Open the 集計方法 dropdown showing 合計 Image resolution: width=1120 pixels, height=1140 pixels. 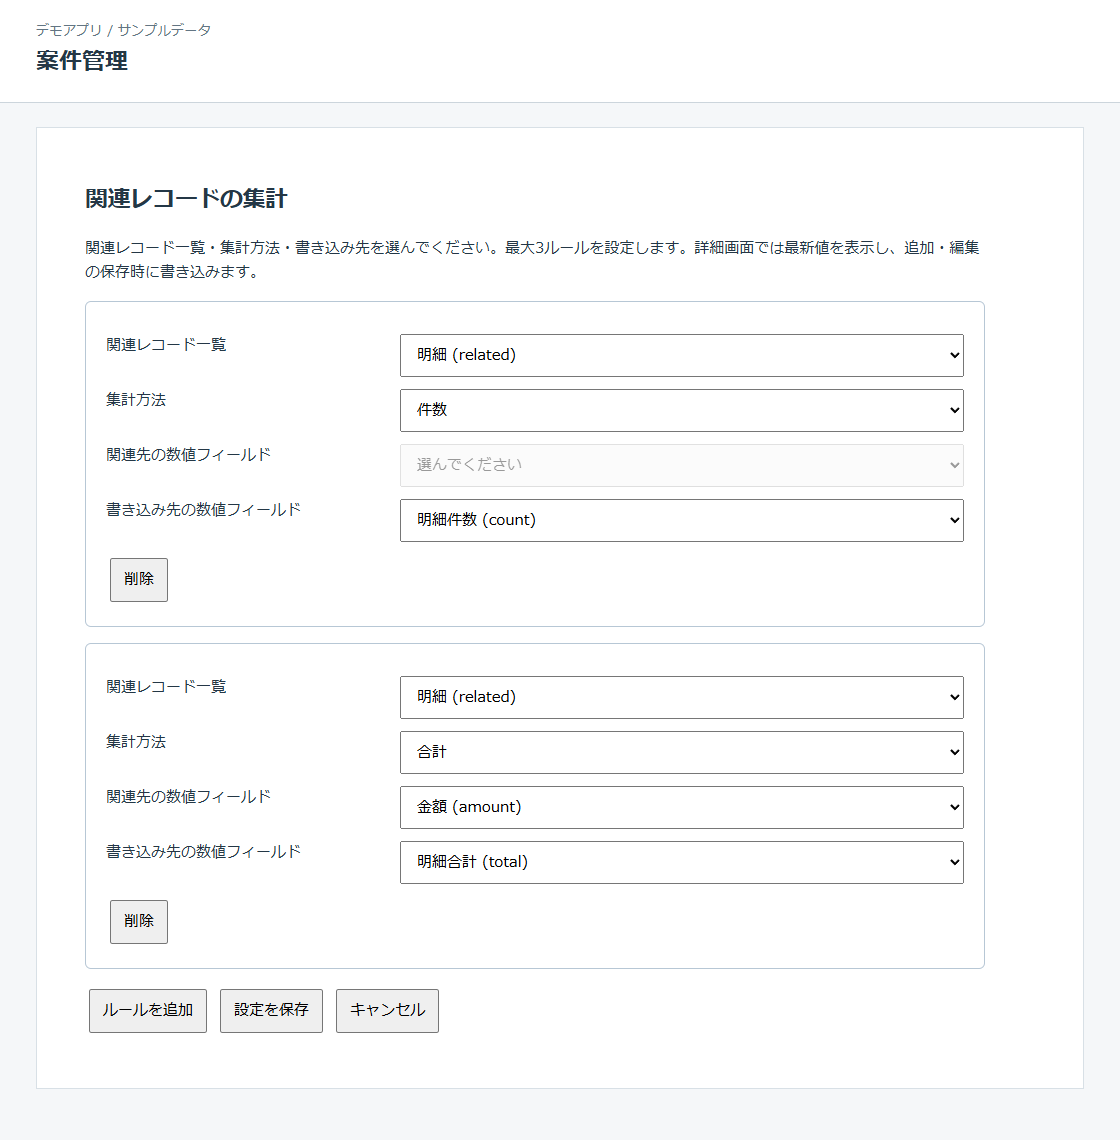(681, 752)
